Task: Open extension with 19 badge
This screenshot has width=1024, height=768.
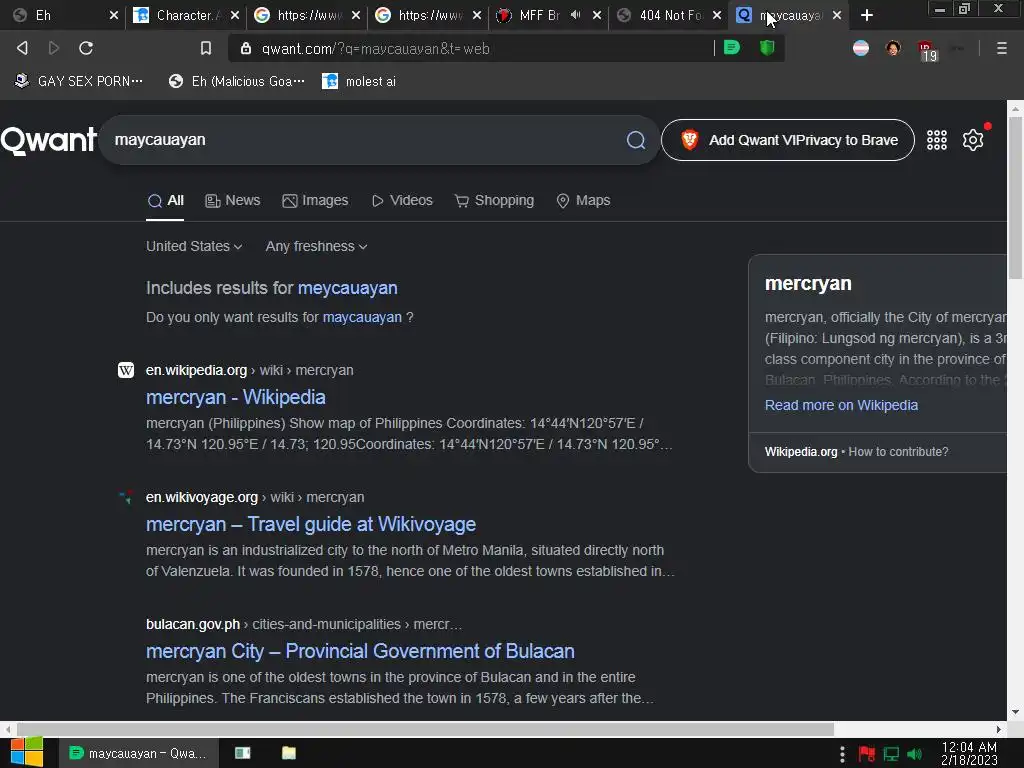Action: [927, 50]
